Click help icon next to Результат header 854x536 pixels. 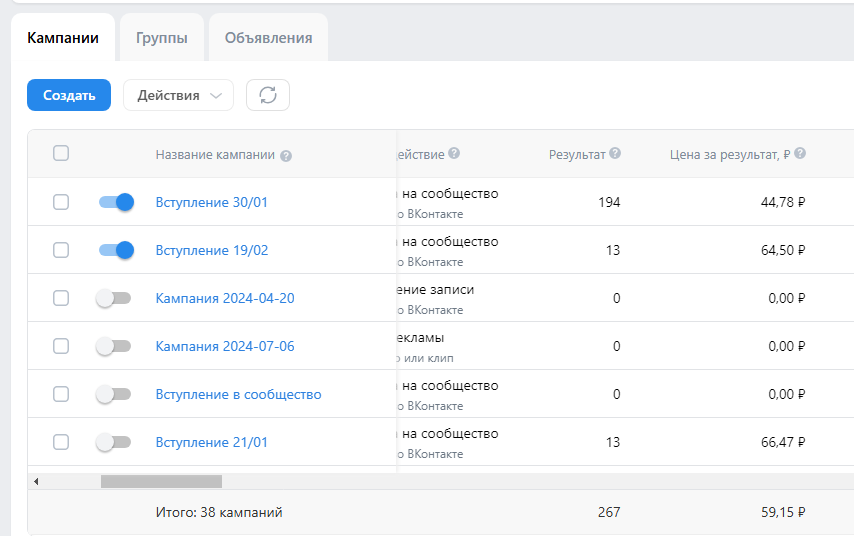pyautogui.click(x=615, y=154)
